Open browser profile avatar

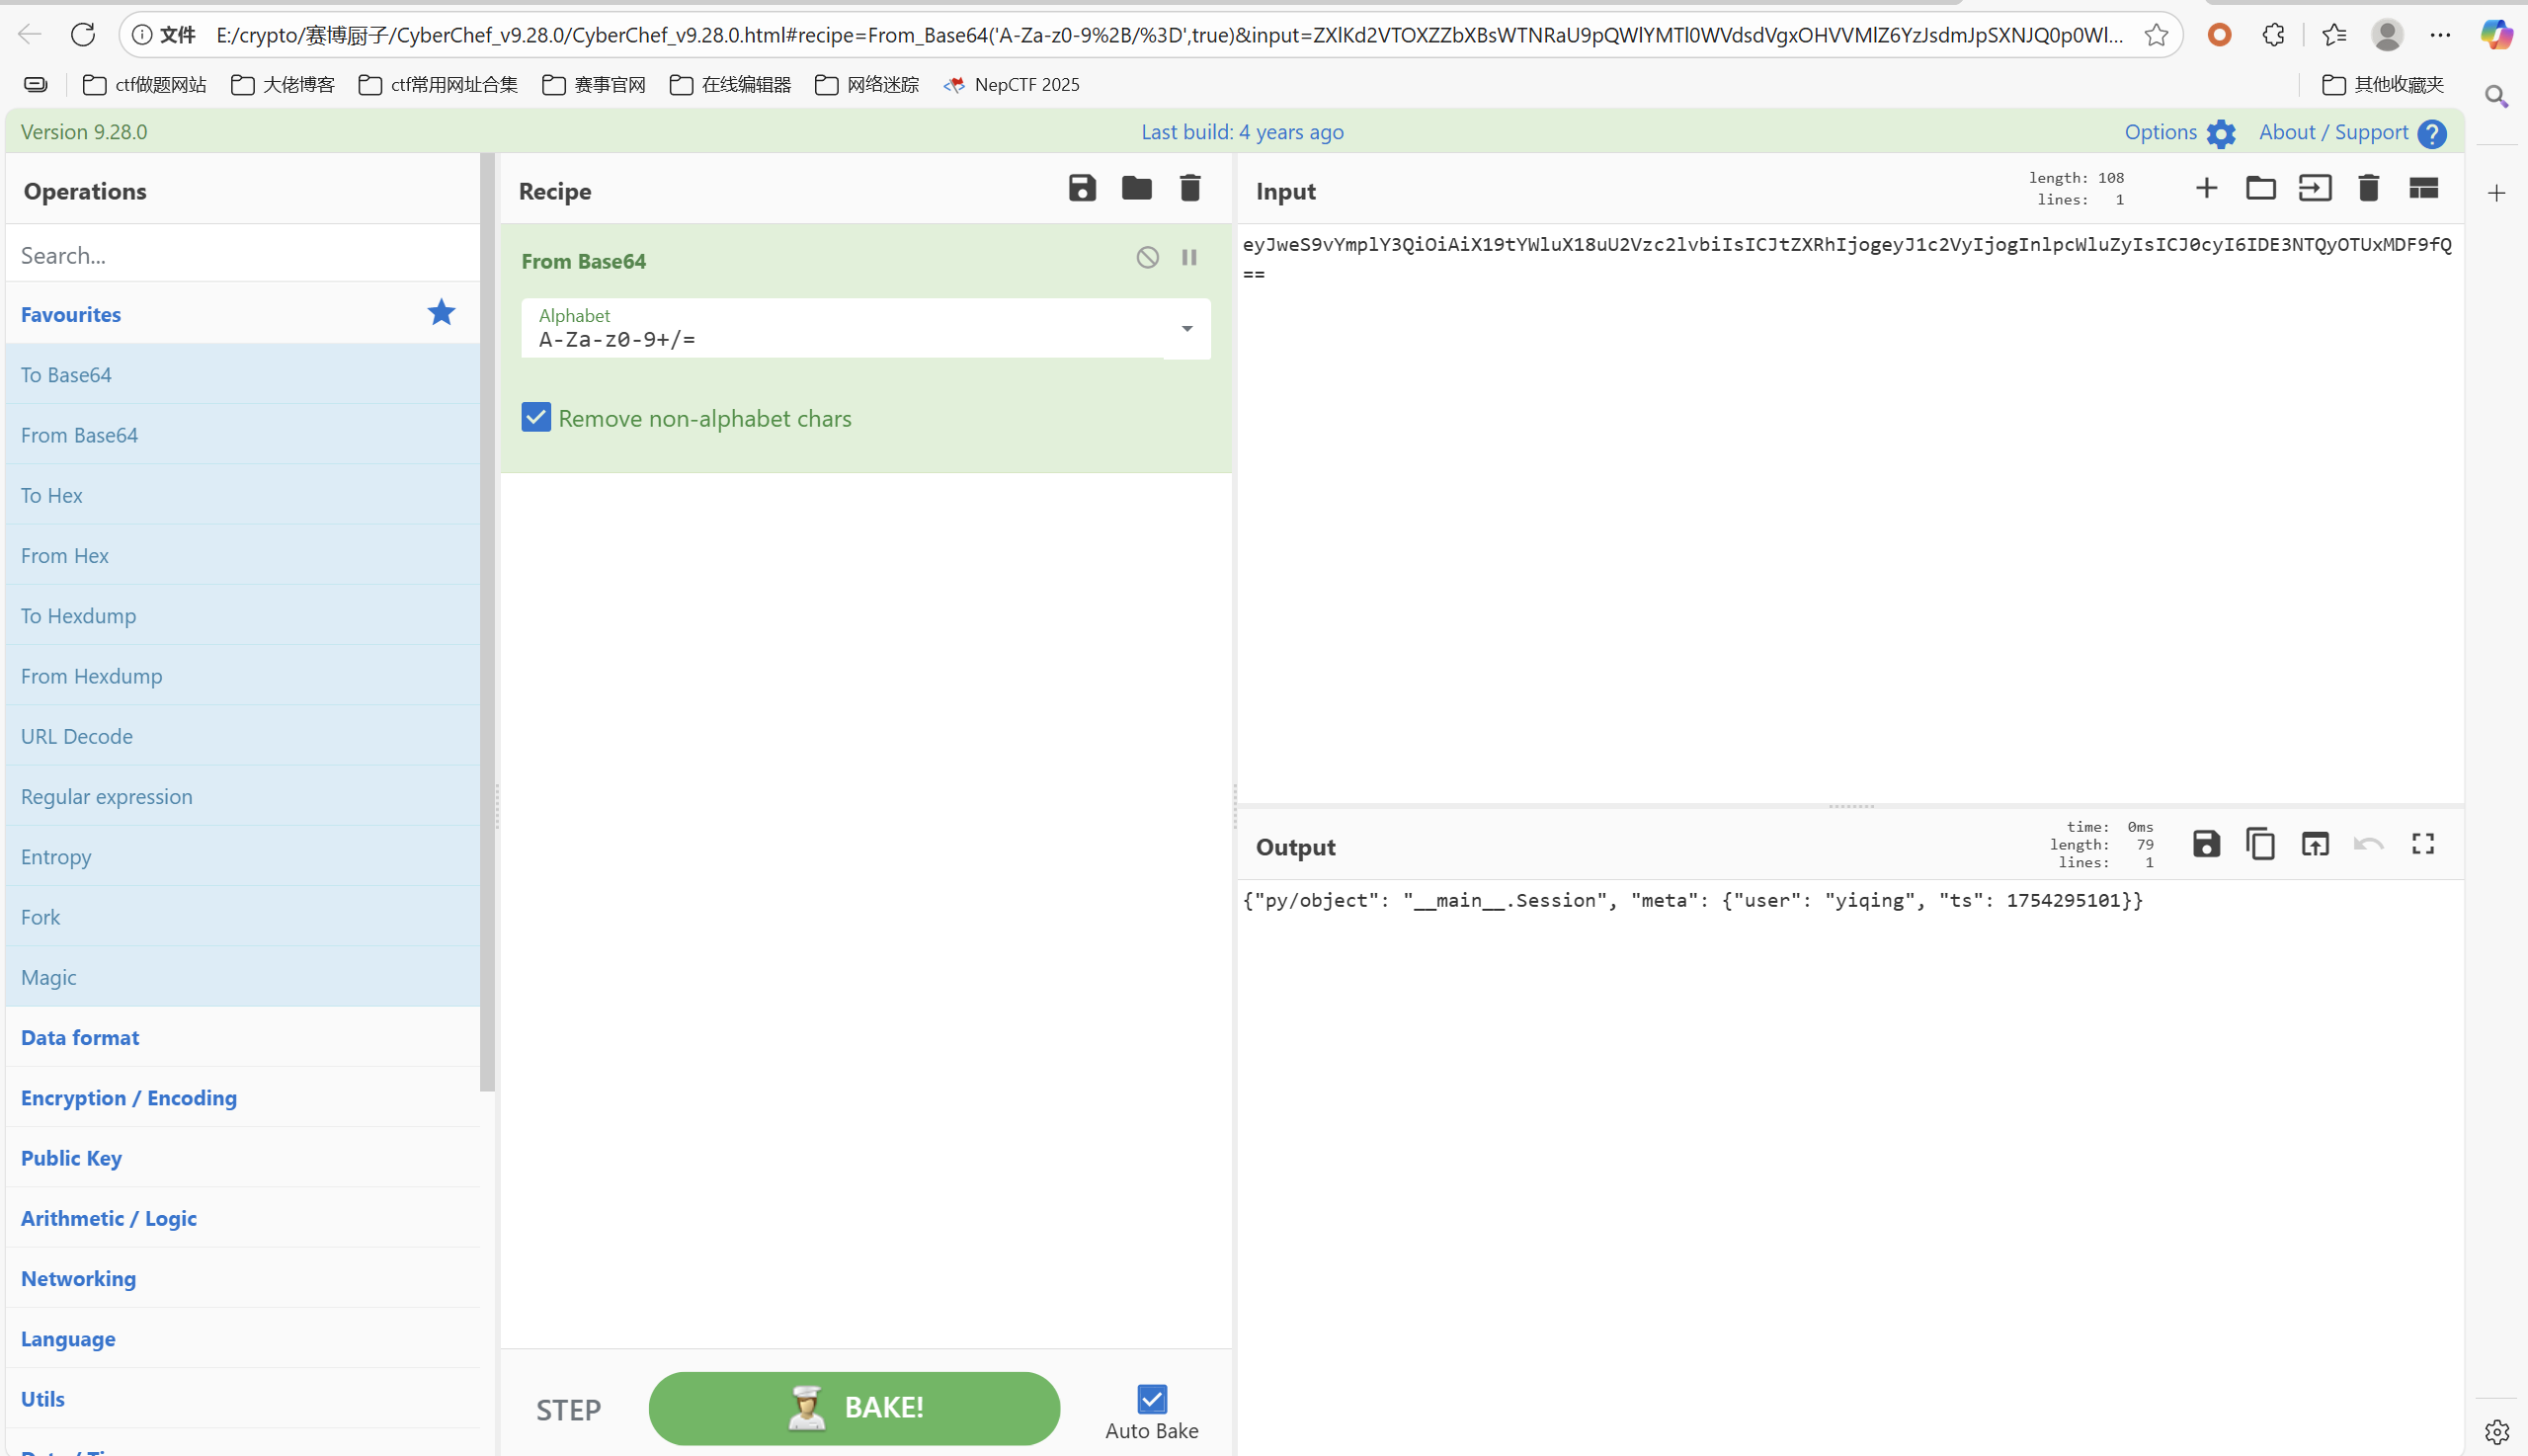coord(2387,35)
